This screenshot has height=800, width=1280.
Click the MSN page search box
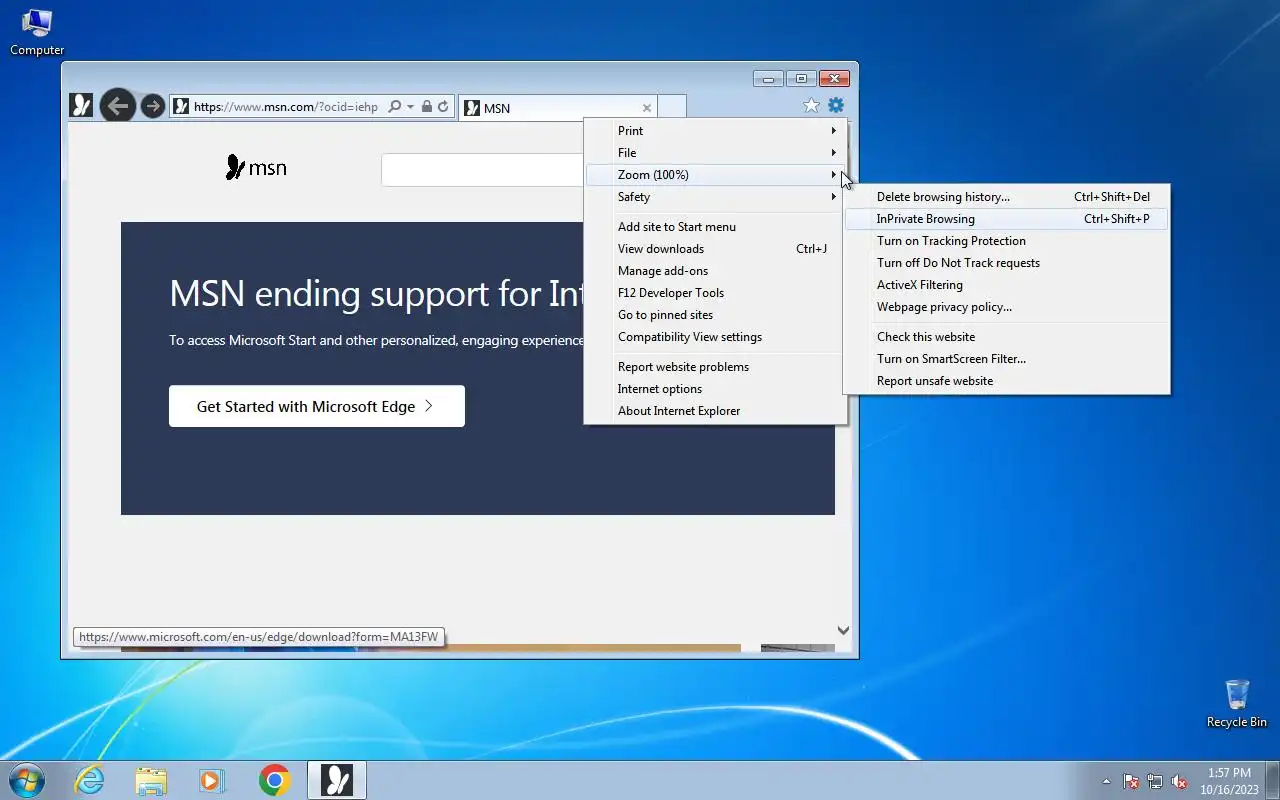coord(482,170)
